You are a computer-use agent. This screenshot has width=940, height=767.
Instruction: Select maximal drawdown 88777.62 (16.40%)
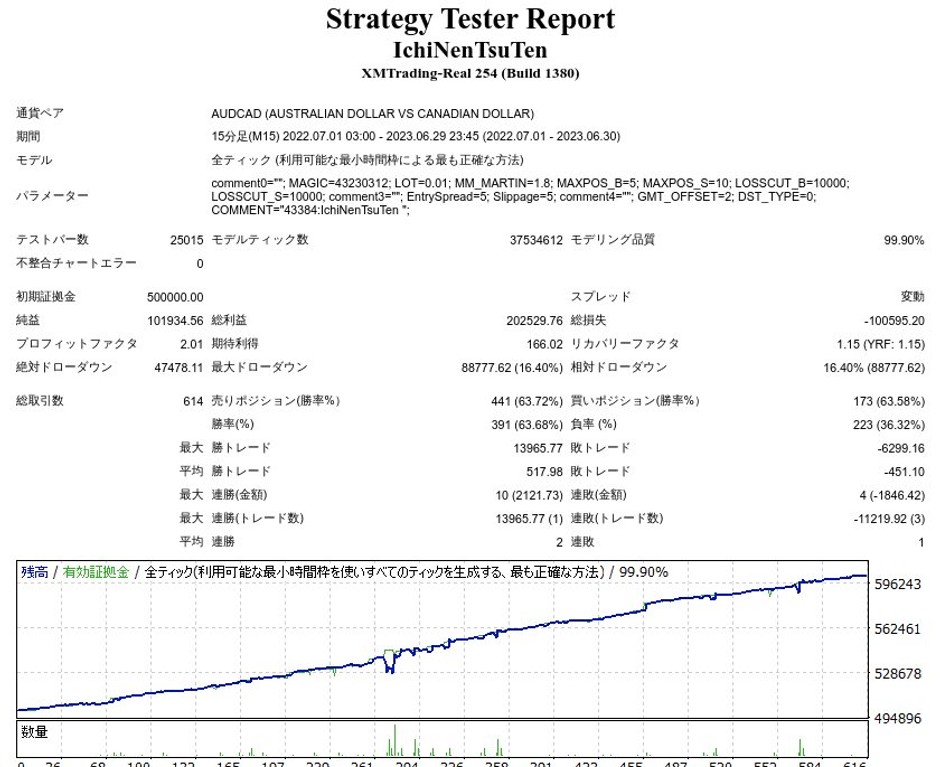pos(512,367)
